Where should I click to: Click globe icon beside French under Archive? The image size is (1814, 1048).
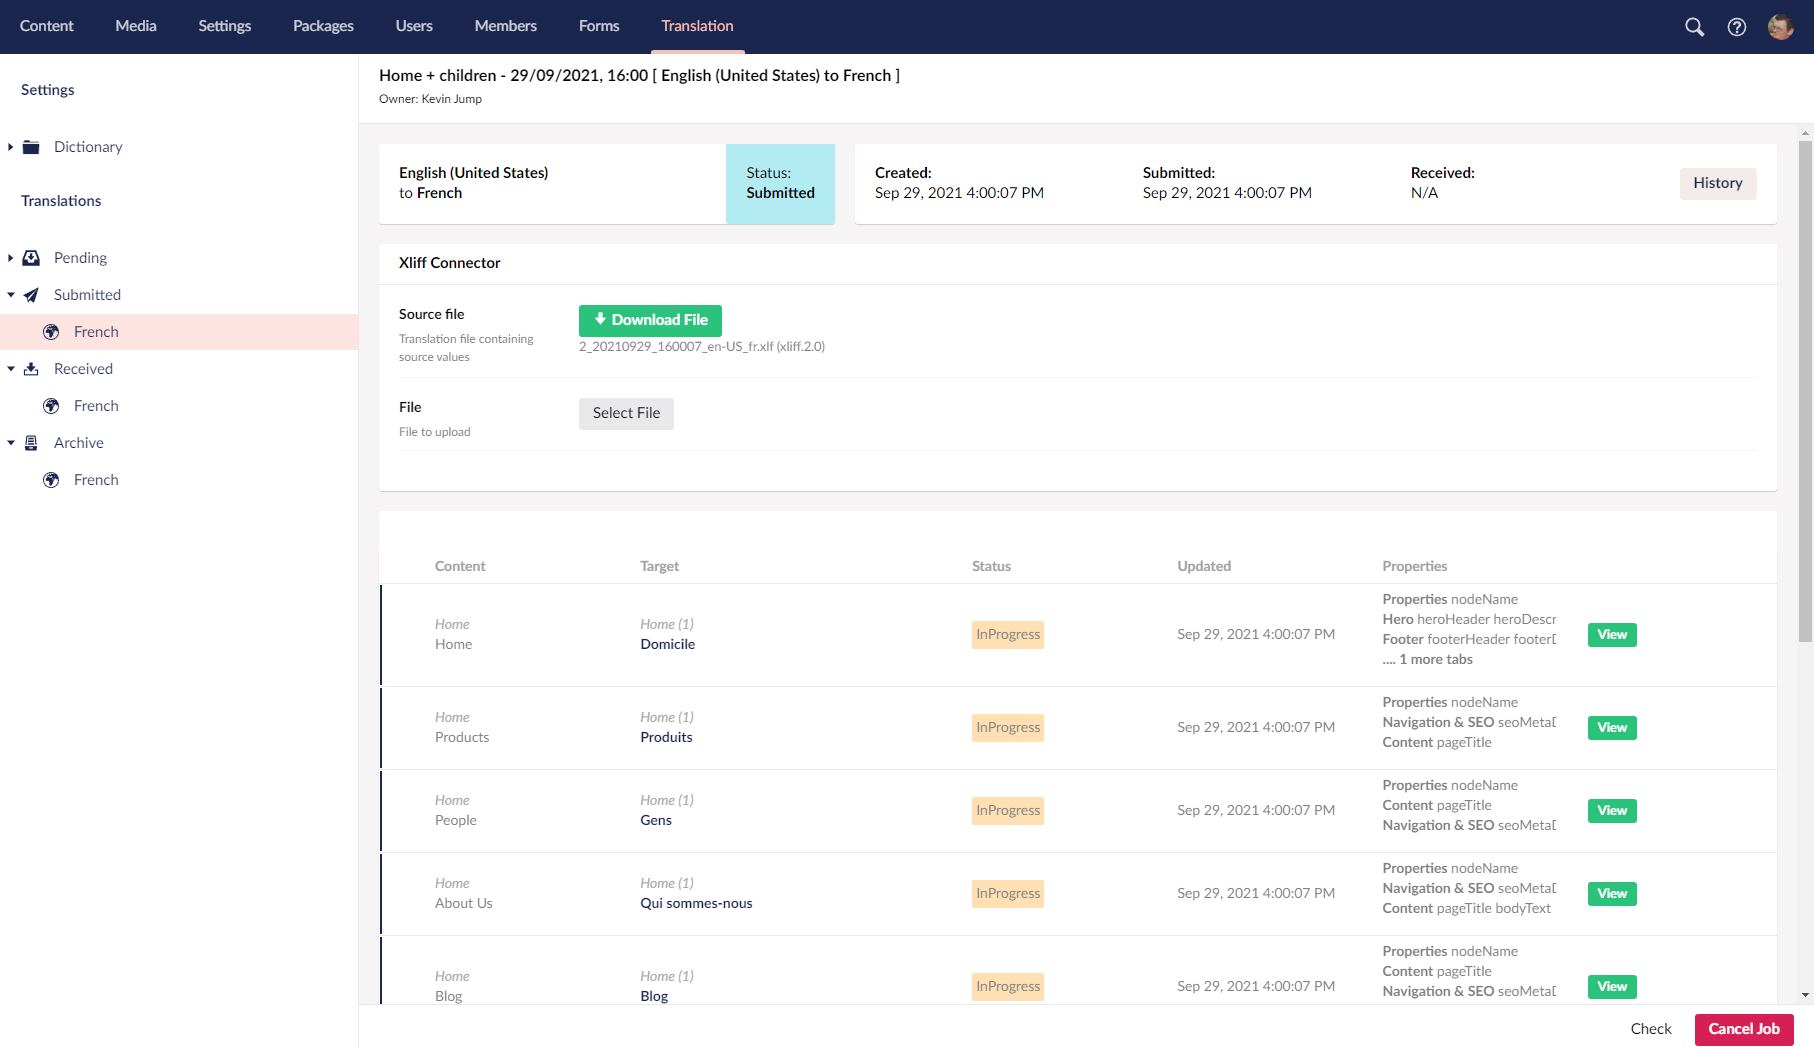(x=51, y=480)
